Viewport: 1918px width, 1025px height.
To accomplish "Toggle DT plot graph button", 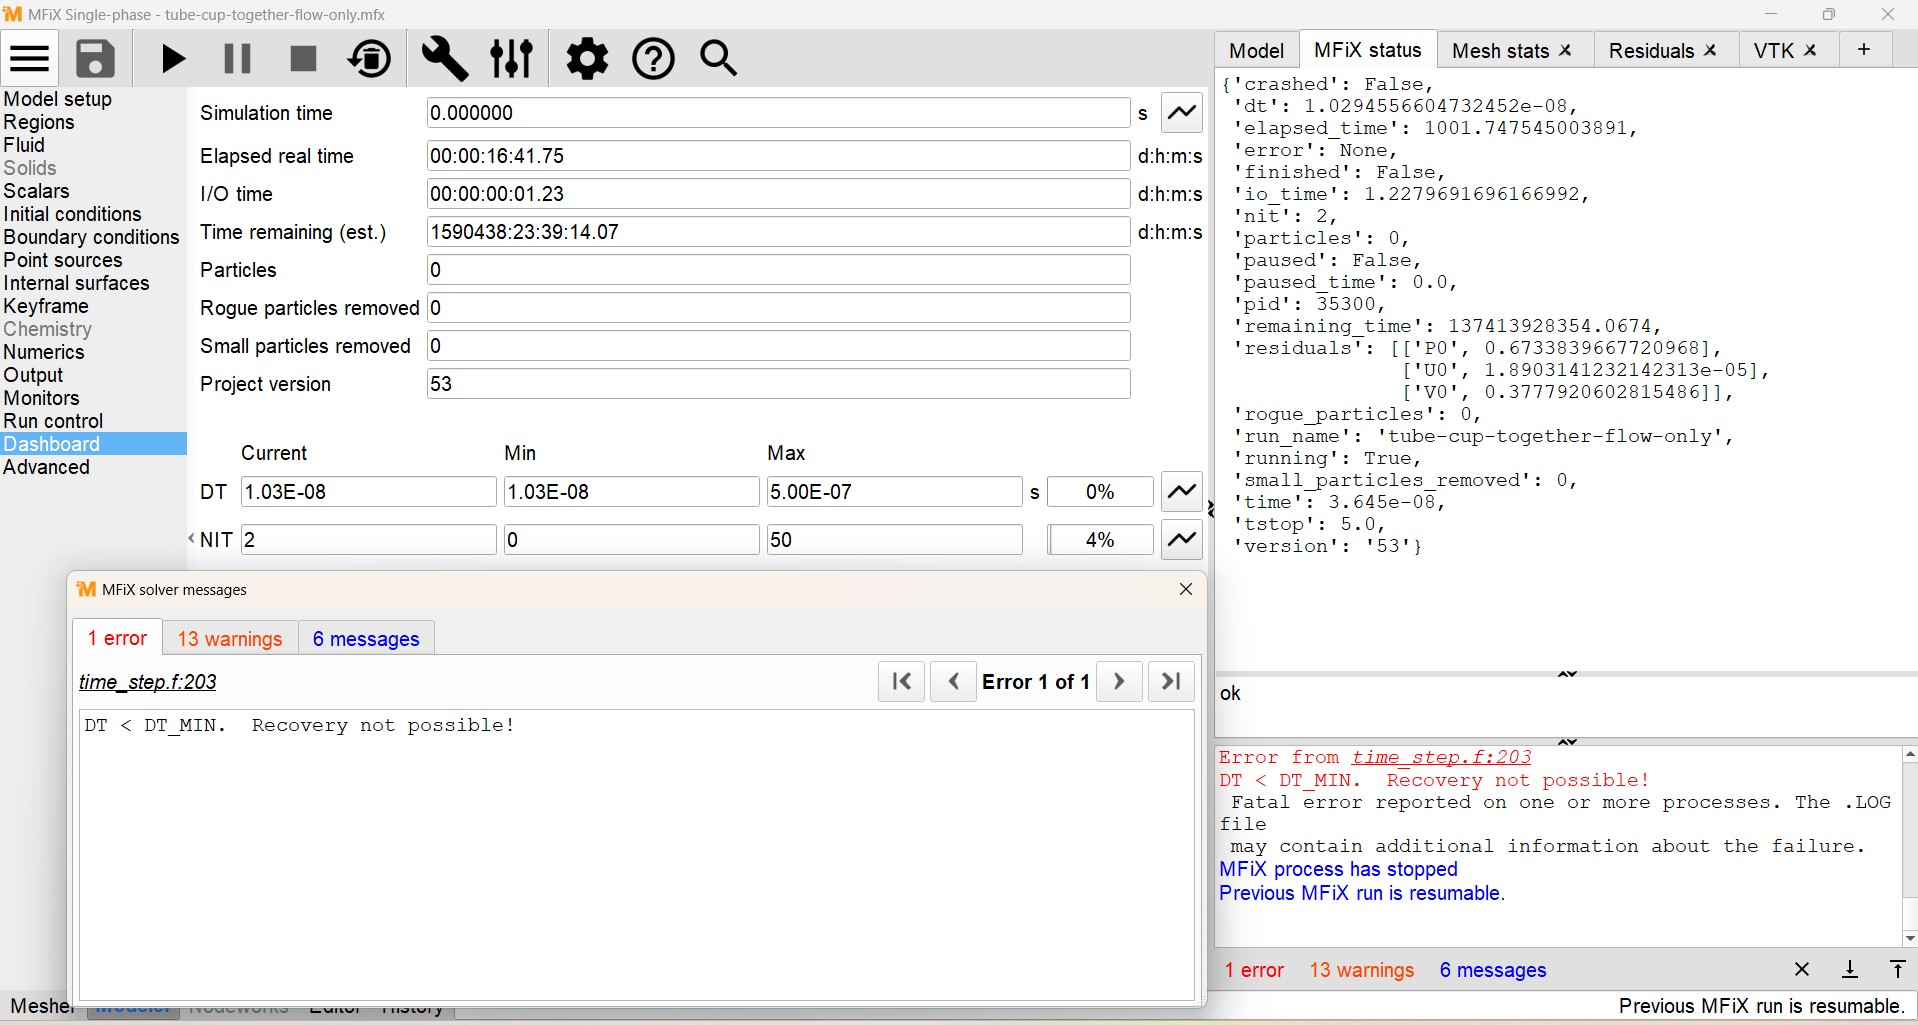I will (1182, 492).
